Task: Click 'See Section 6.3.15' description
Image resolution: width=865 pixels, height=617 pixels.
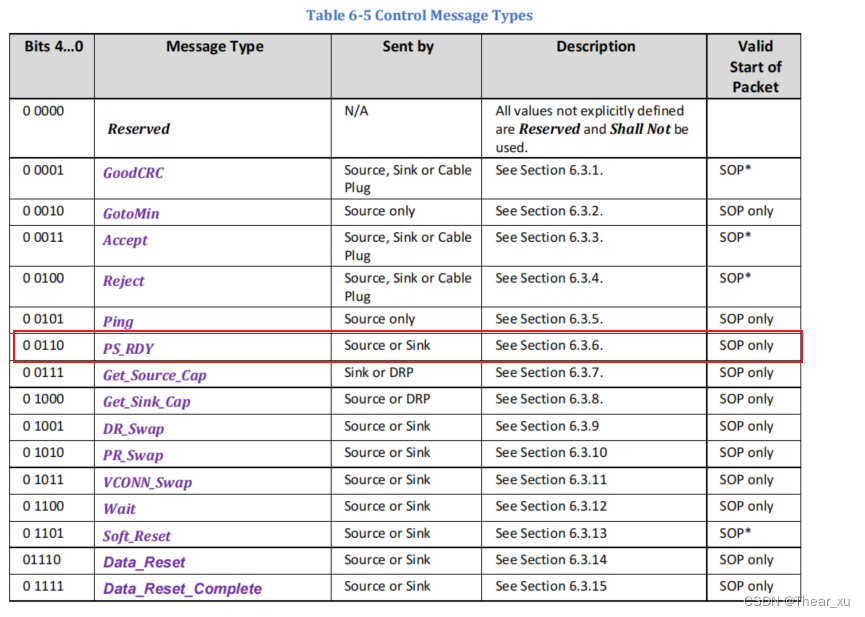Action: pyautogui.click(x=551, y=586)
